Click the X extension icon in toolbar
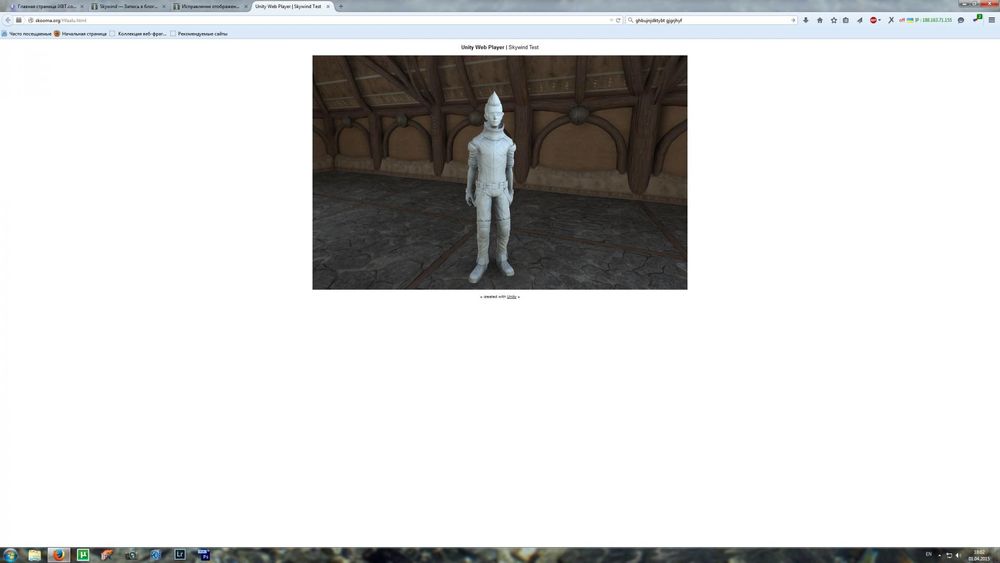This screenshot has height=563, width=1000. pyautogui.click(x=891, y=20)
